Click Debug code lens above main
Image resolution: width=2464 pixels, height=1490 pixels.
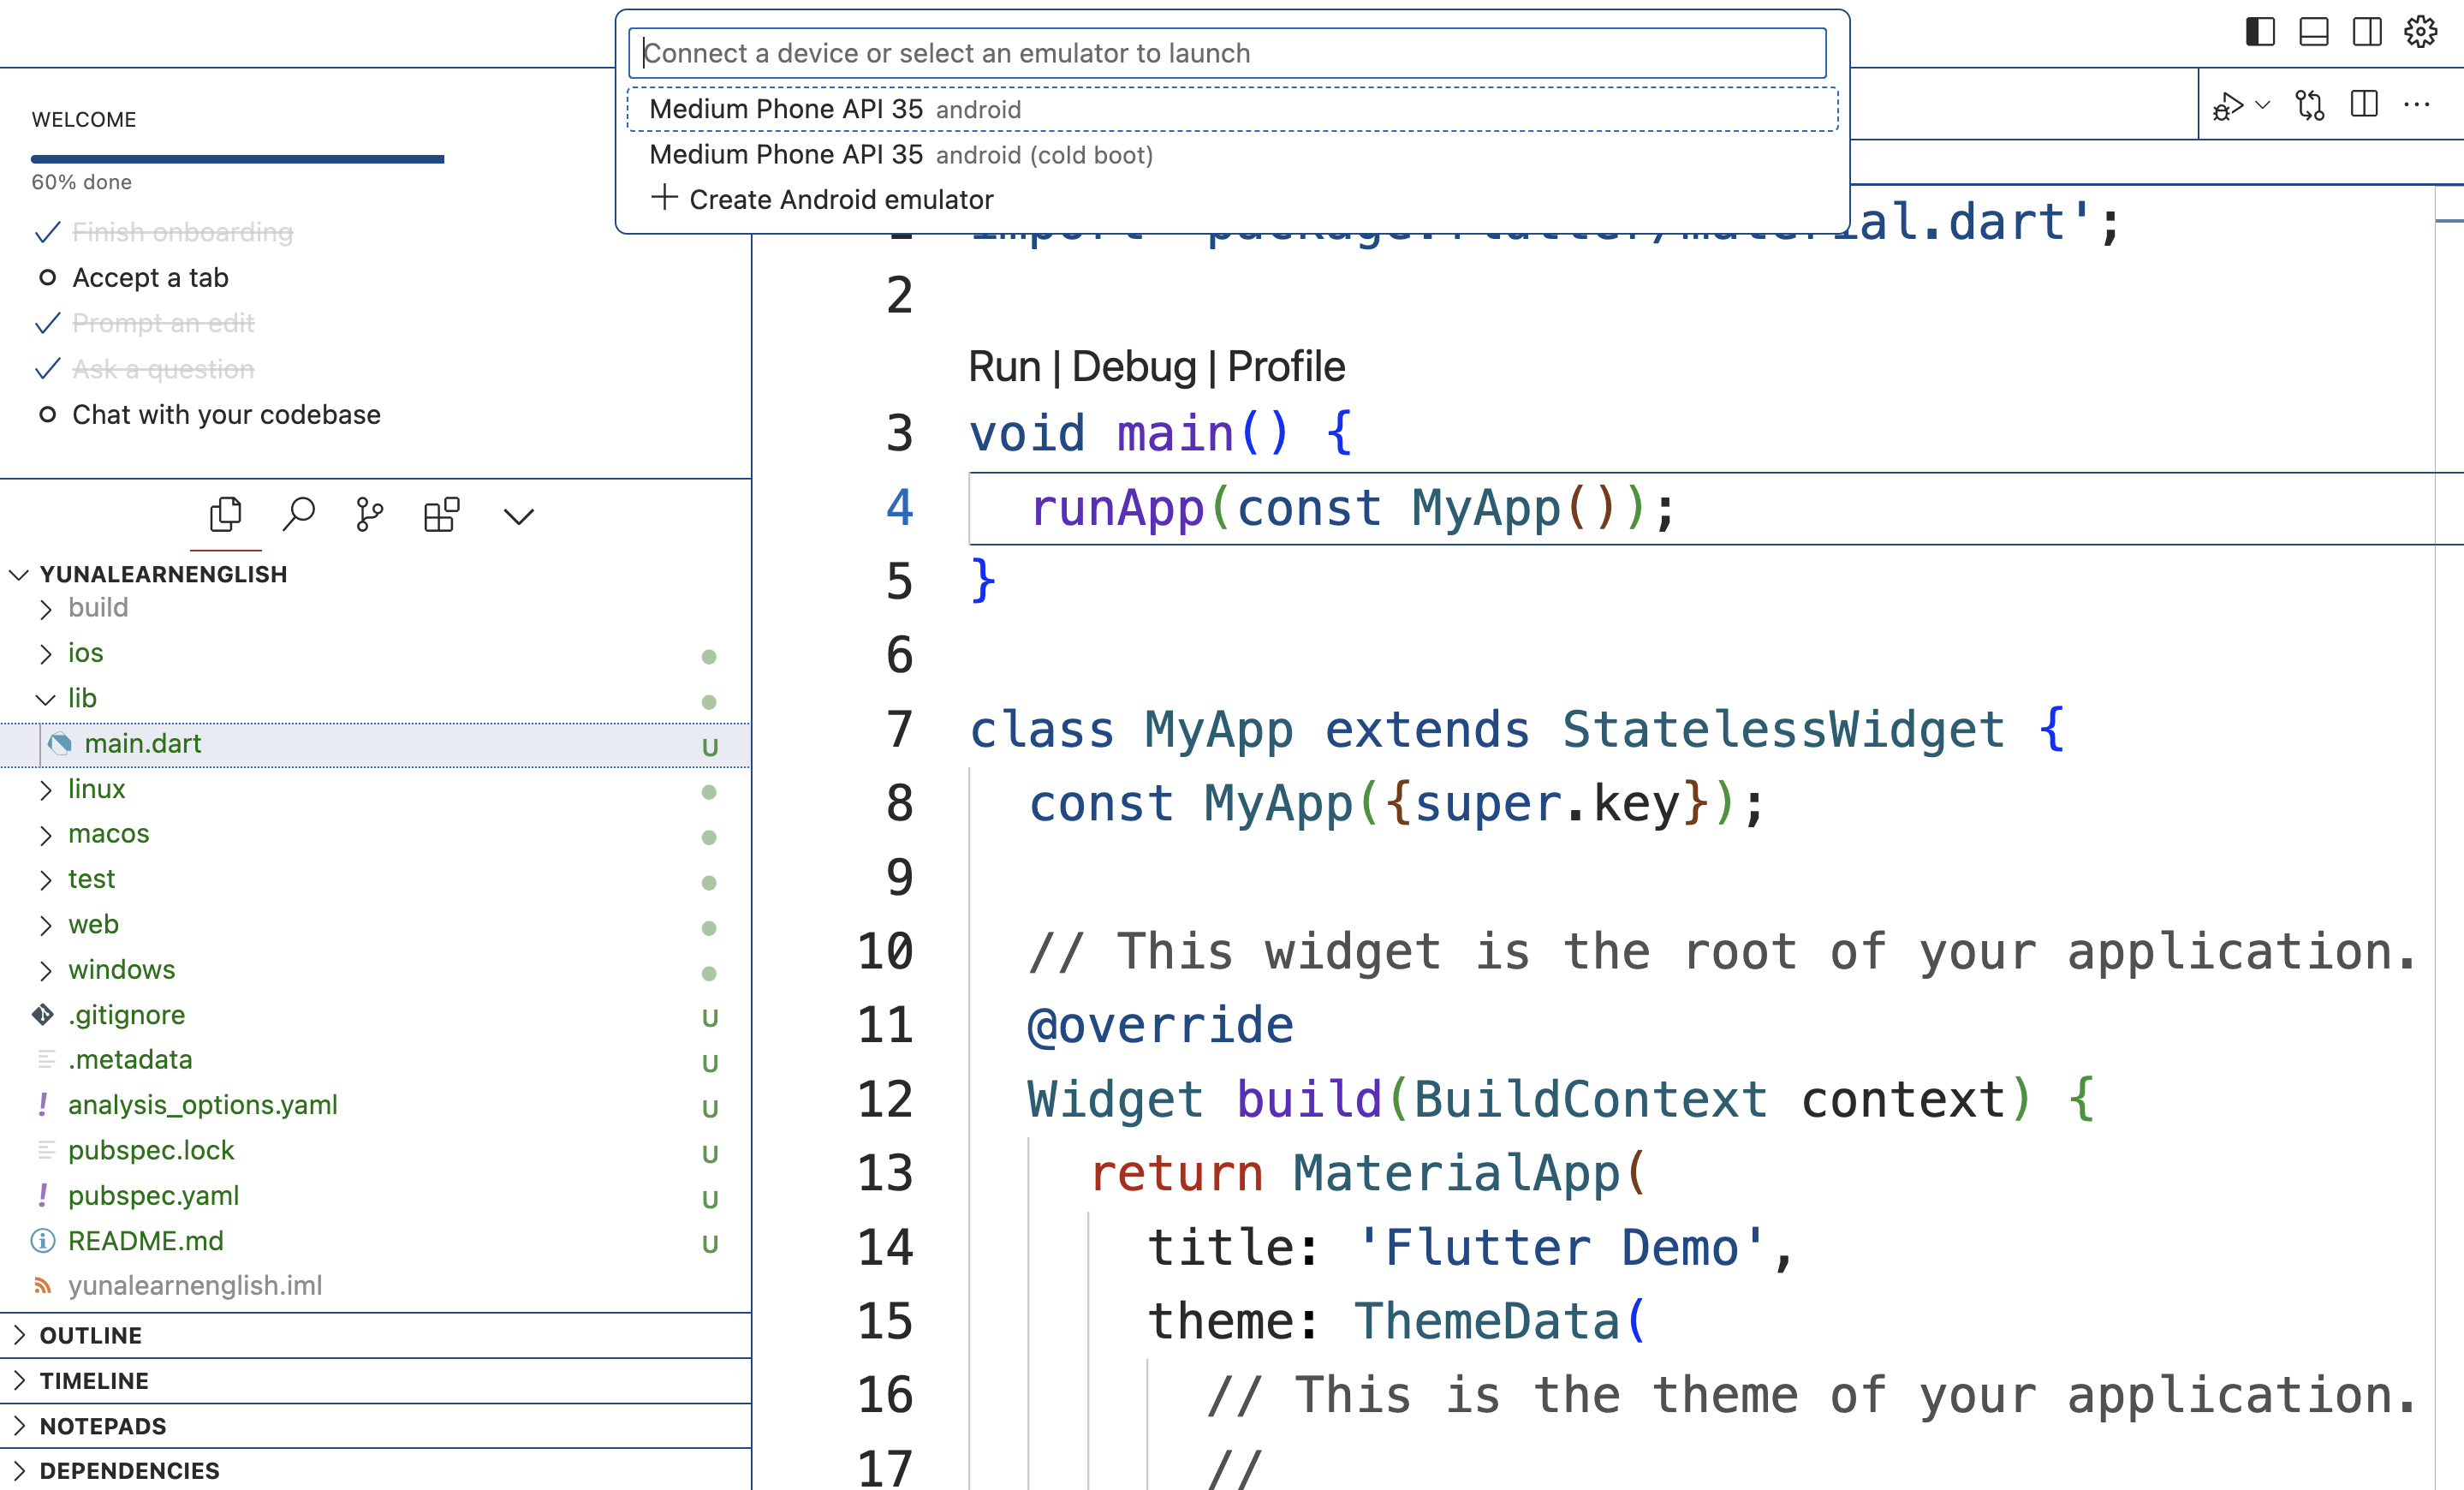1133,367
